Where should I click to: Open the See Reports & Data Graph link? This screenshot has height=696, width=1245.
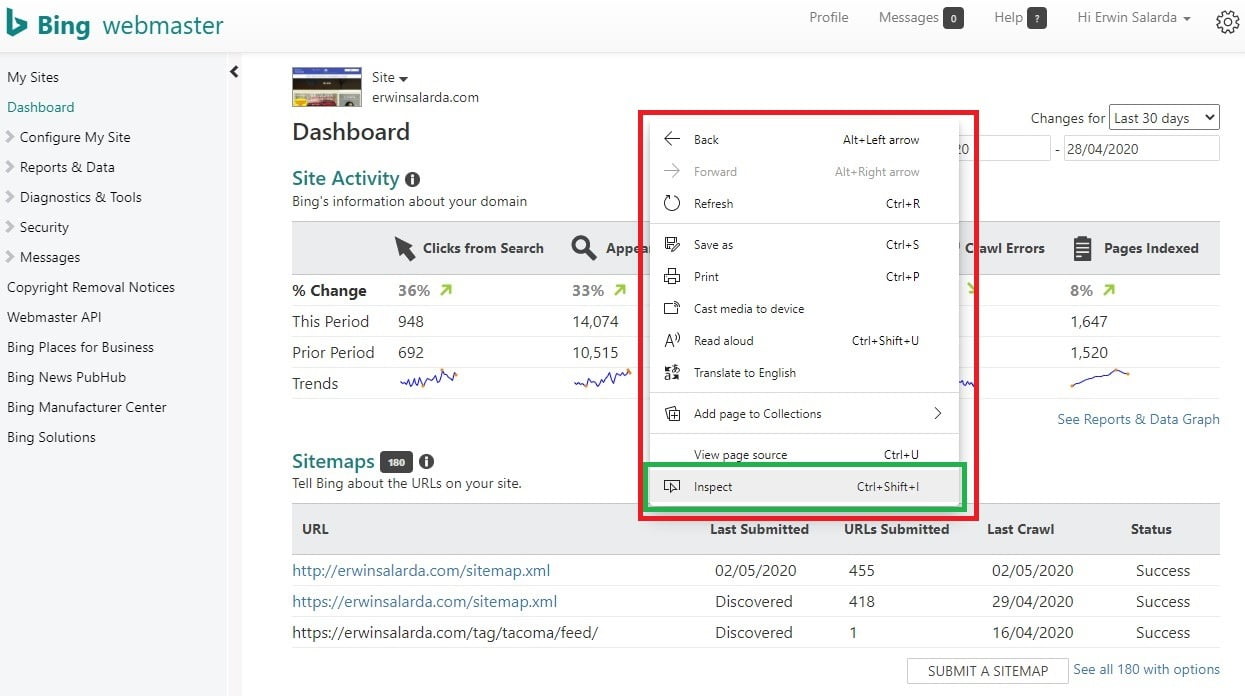[x=1138, y=419]
